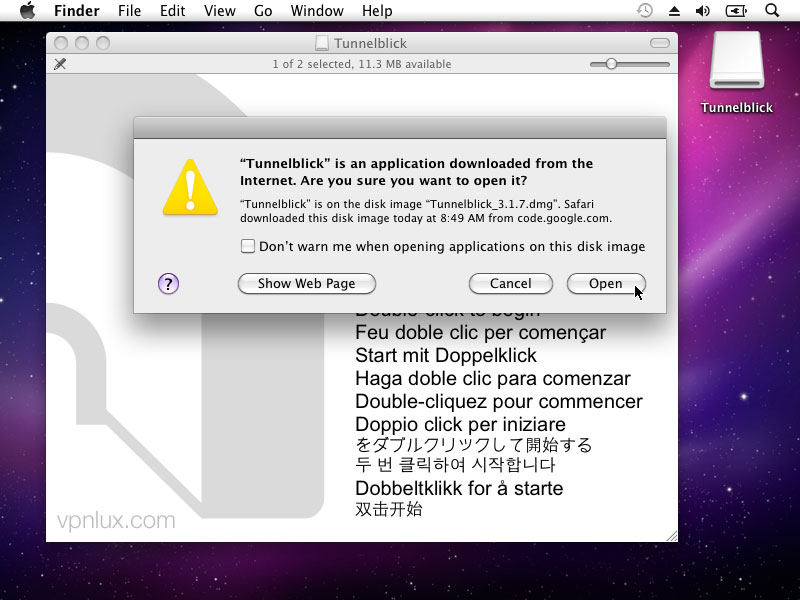Open the Edit menu
This screenshot has height=600, width=800.
click(x=172, y=11)
